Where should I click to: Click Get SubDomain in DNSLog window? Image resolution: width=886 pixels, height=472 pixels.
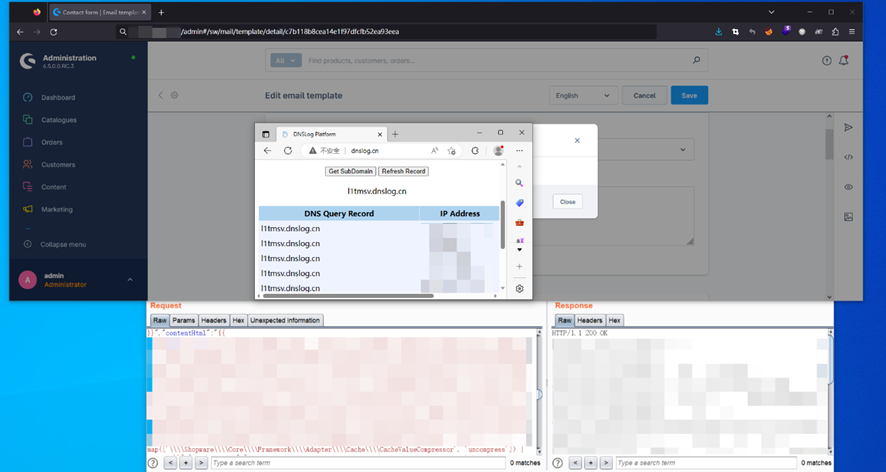pyautogui.click(x=350, y=171)
